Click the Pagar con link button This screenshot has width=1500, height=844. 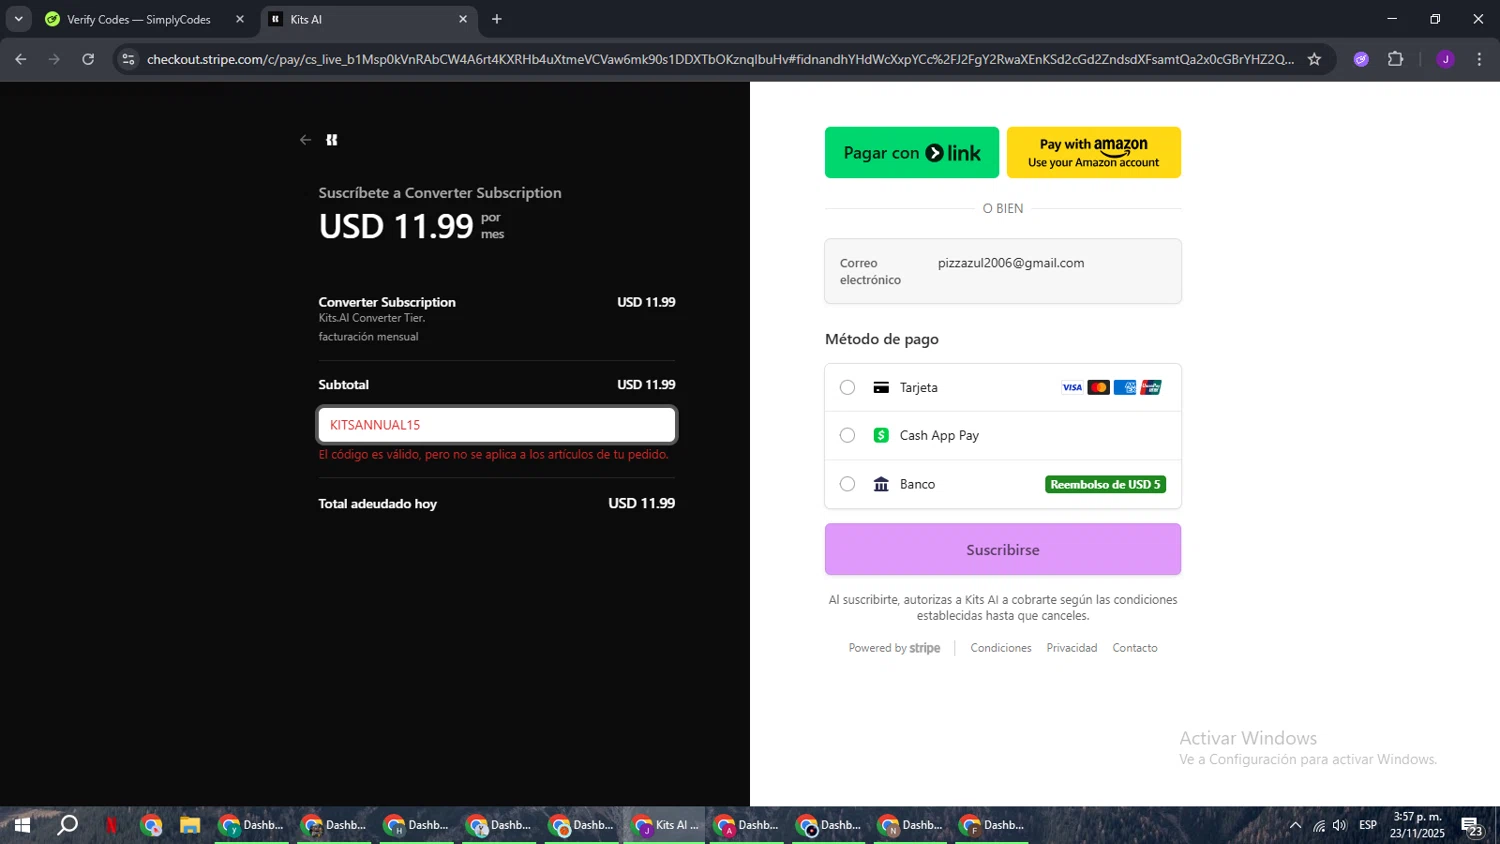(912, 152)
